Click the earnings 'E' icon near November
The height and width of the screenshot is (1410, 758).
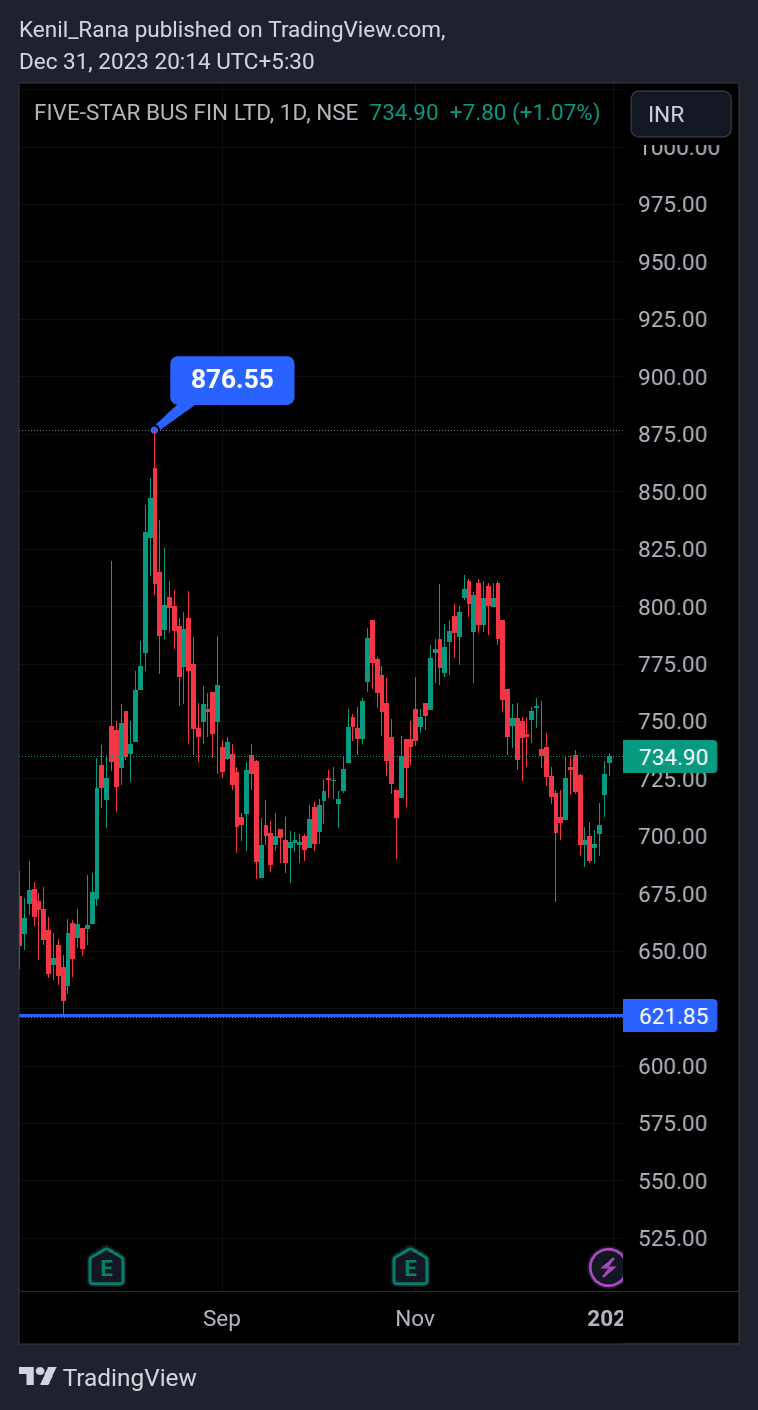410,1267
